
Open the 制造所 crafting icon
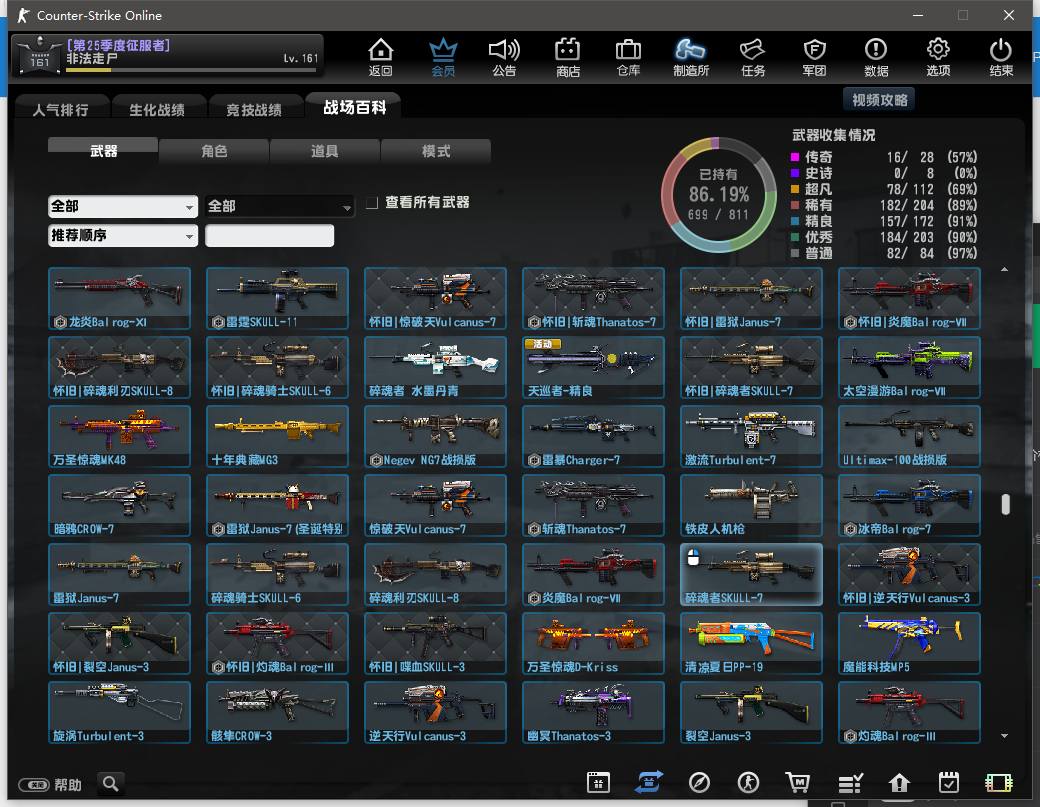click(690, 57)
